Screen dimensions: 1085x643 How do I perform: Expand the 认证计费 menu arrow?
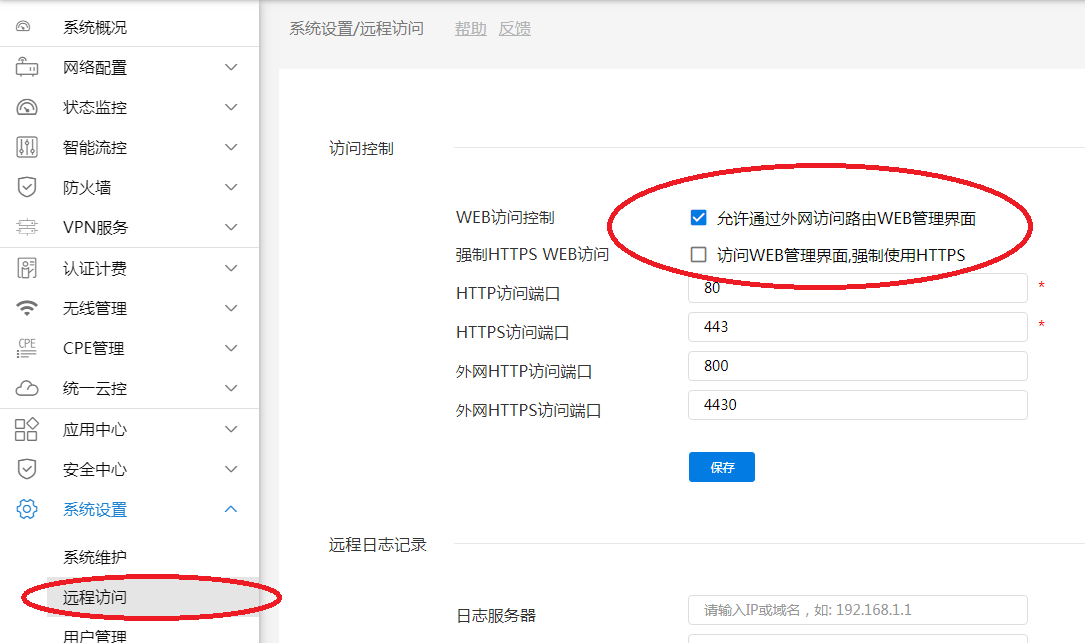(x=231, y=269)
